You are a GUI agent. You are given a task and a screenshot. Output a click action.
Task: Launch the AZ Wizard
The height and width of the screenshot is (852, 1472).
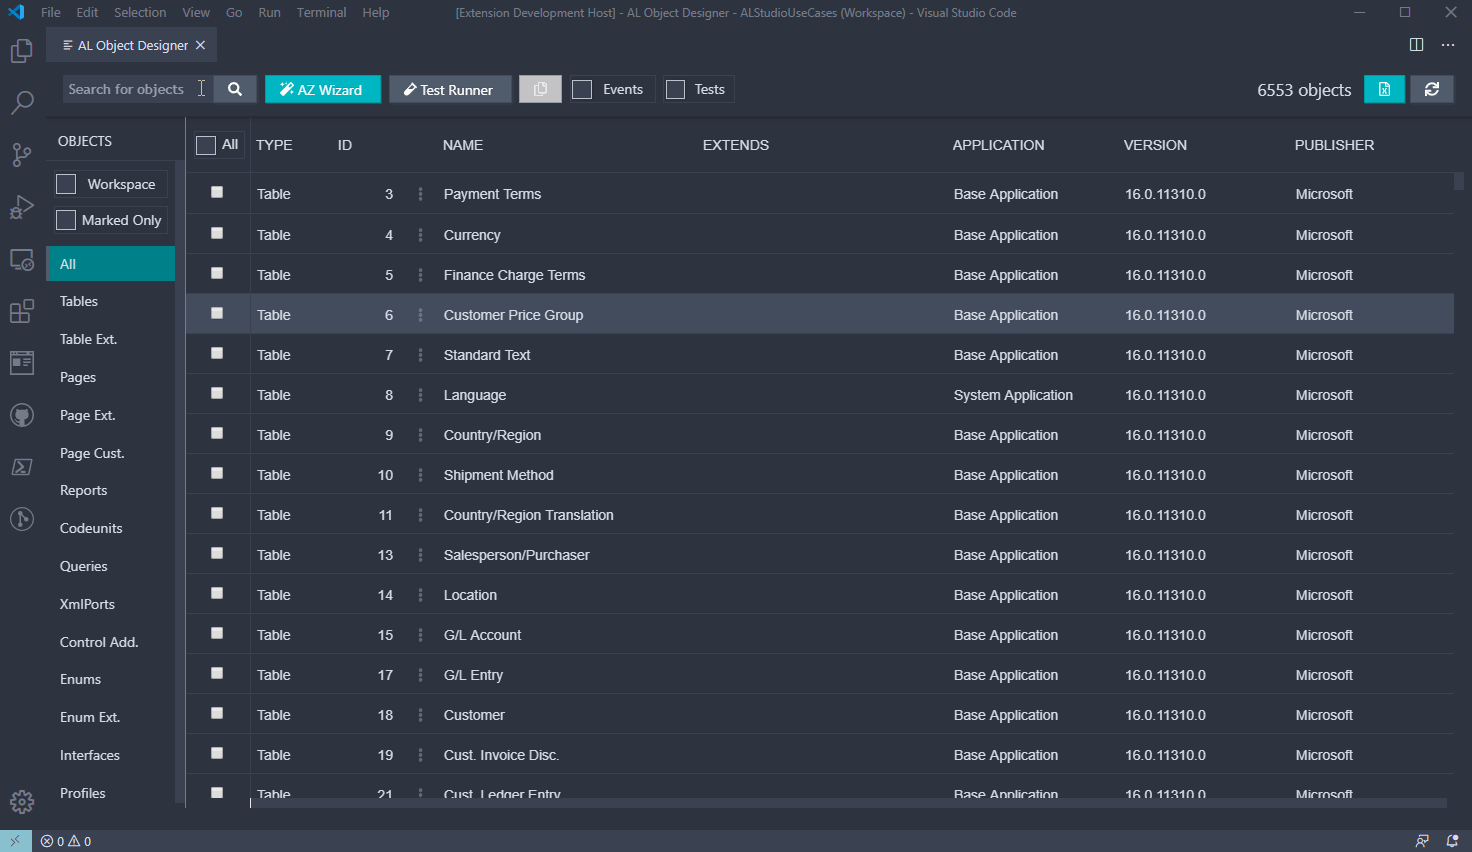tap(323, 89)
